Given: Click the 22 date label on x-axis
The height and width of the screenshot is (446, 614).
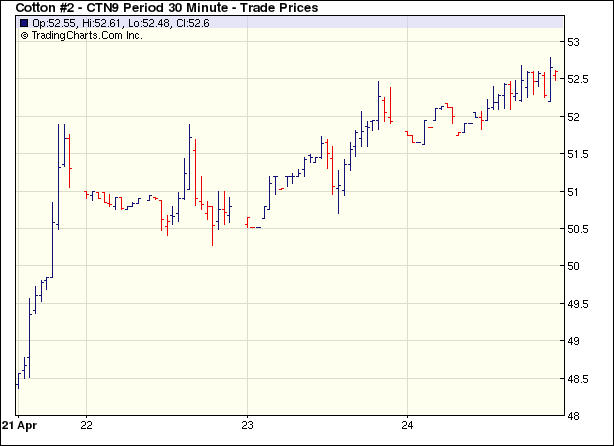Looking at the screenshot, I should 87,425.
